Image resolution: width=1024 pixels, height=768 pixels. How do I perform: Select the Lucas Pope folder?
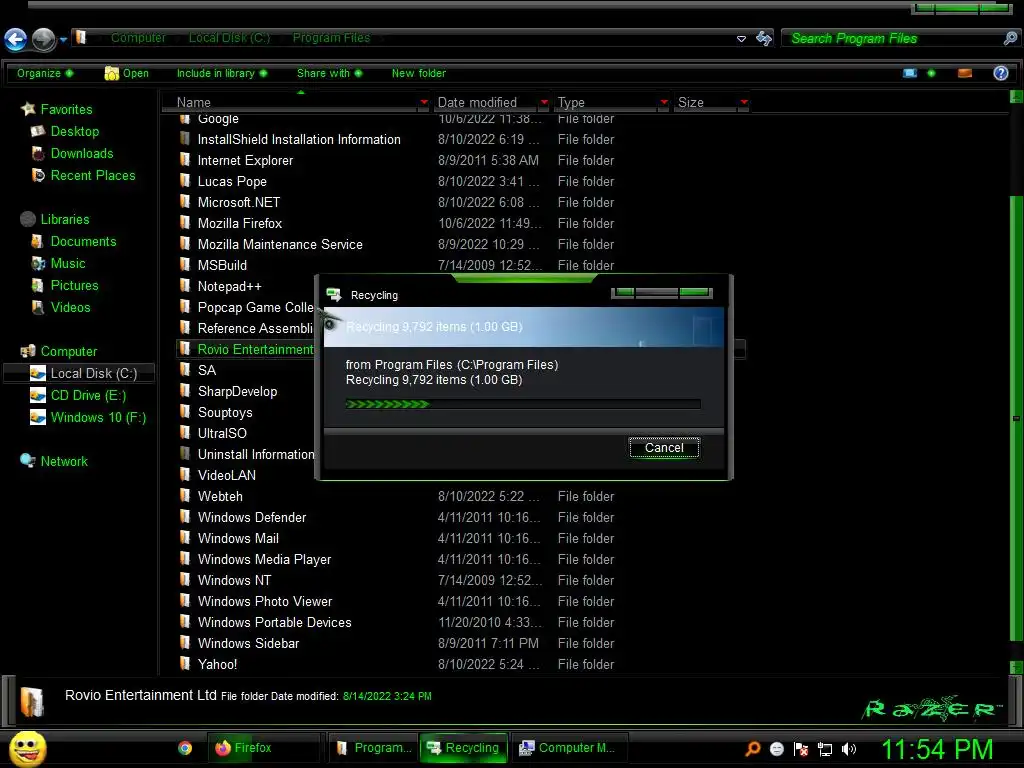(x=232, y=182)
